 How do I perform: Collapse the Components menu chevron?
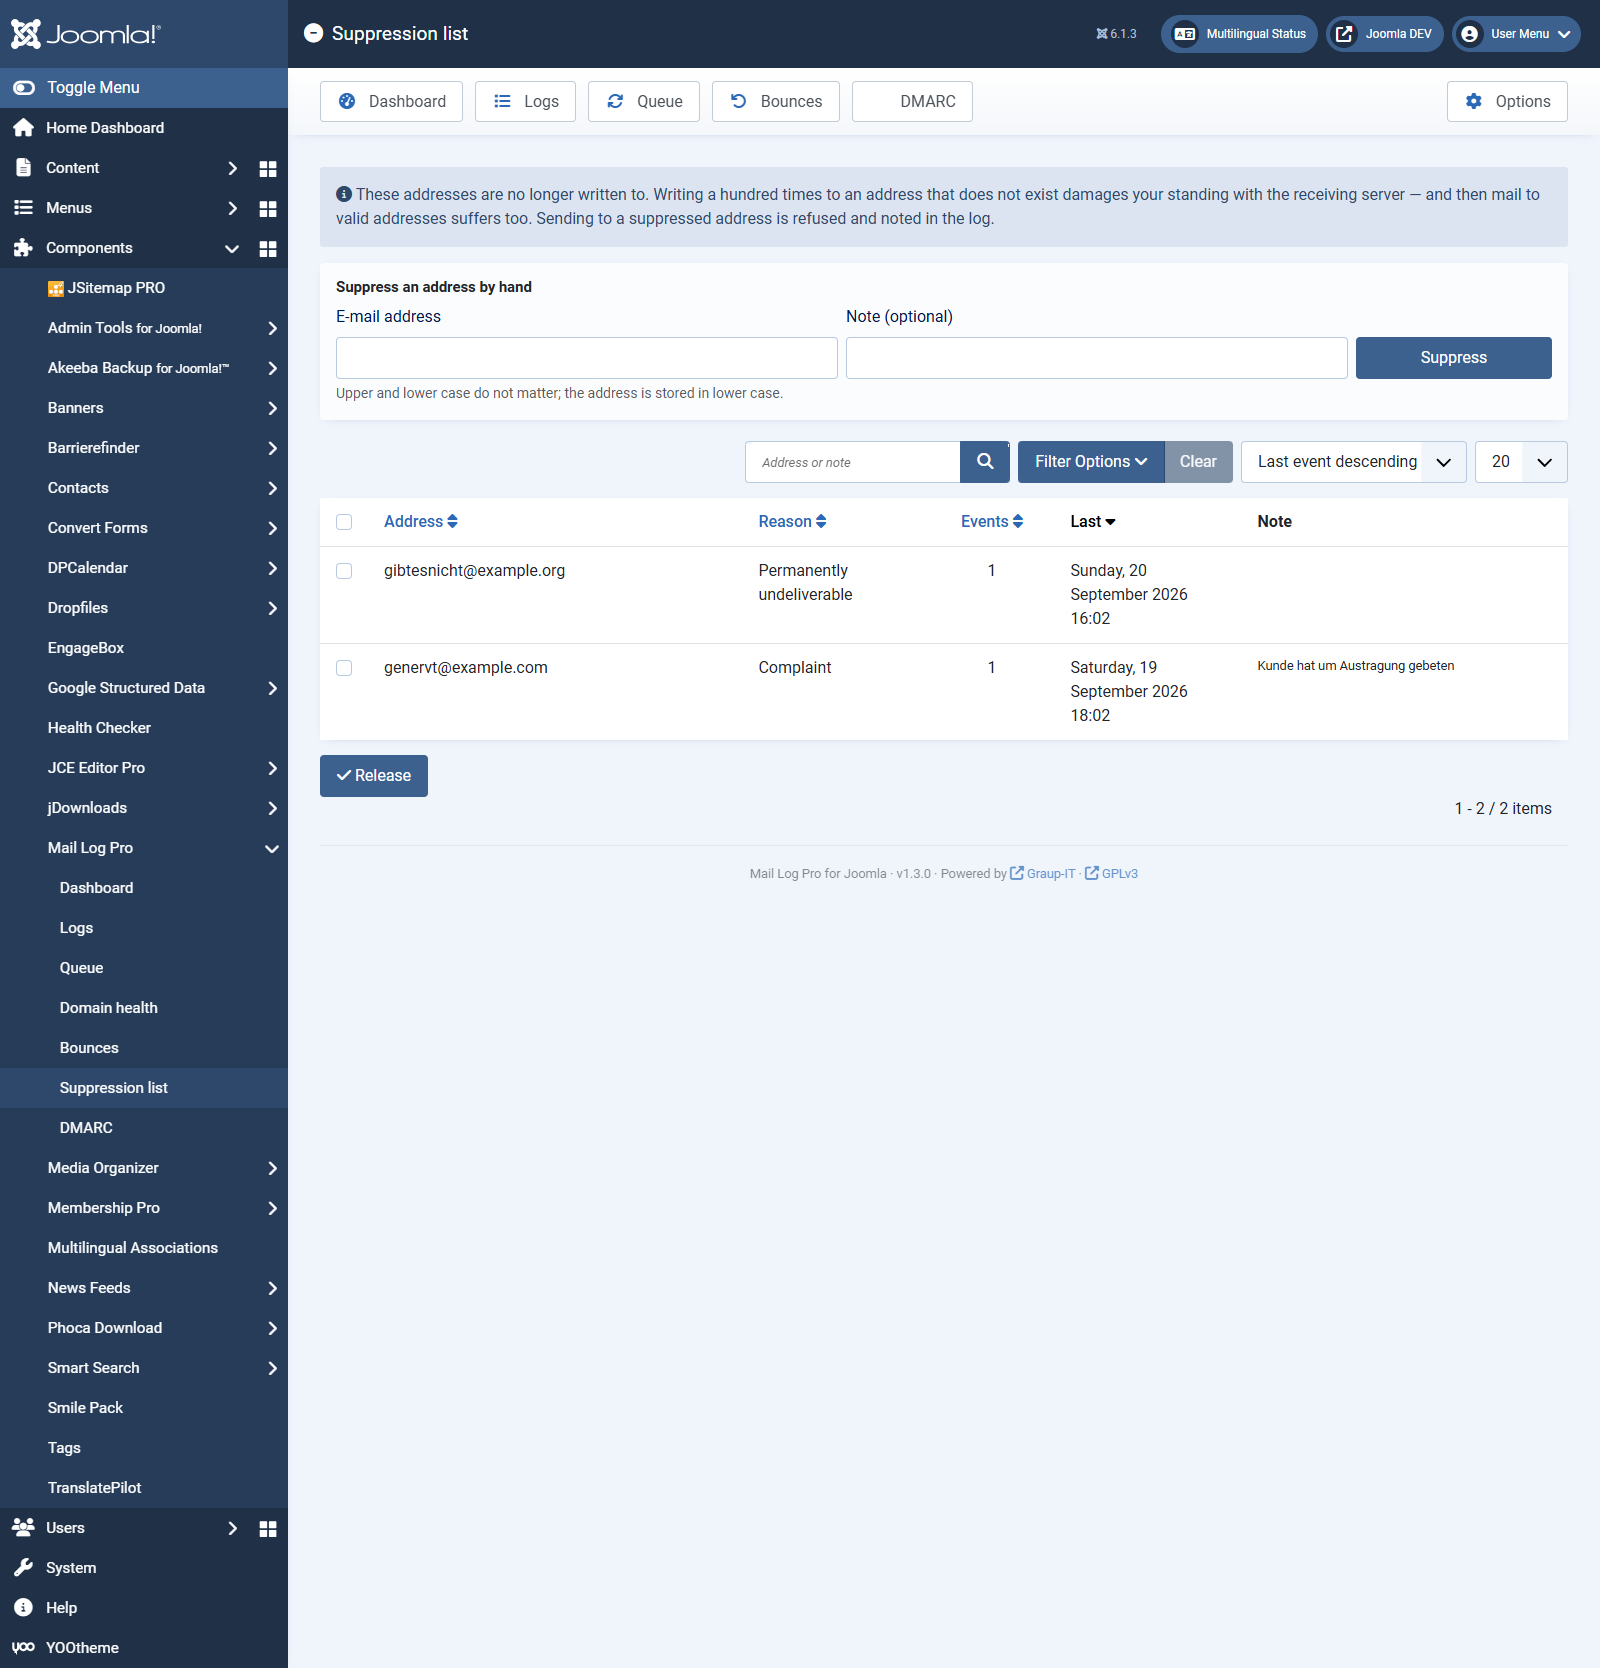coord(232,248)
